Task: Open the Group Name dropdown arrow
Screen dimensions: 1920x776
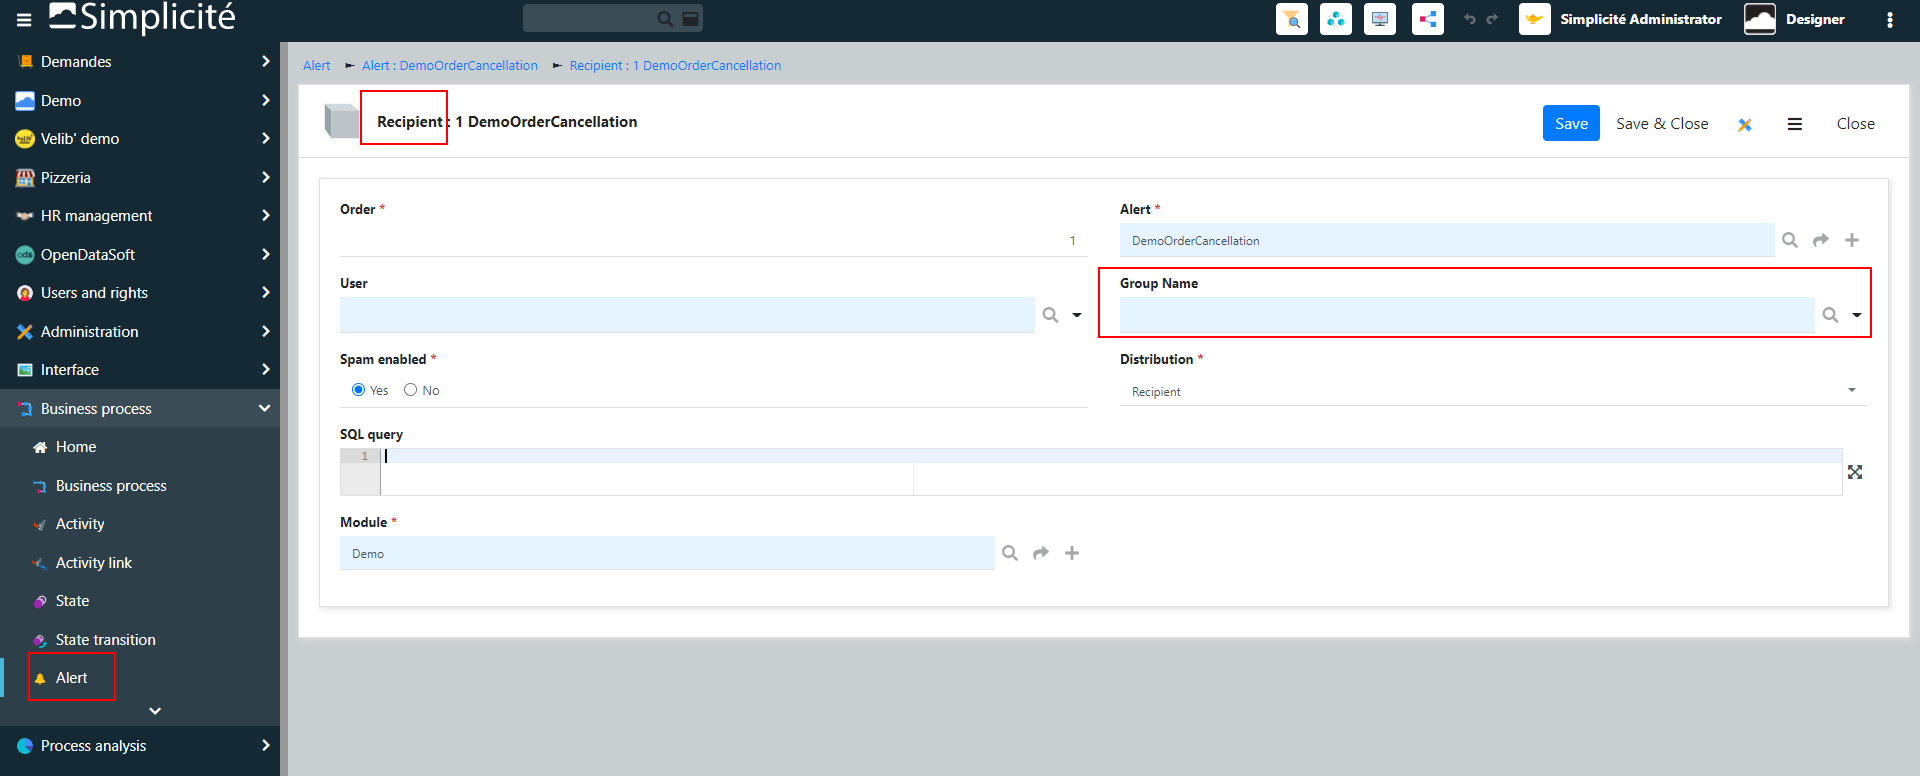Action: point(1857,315)
